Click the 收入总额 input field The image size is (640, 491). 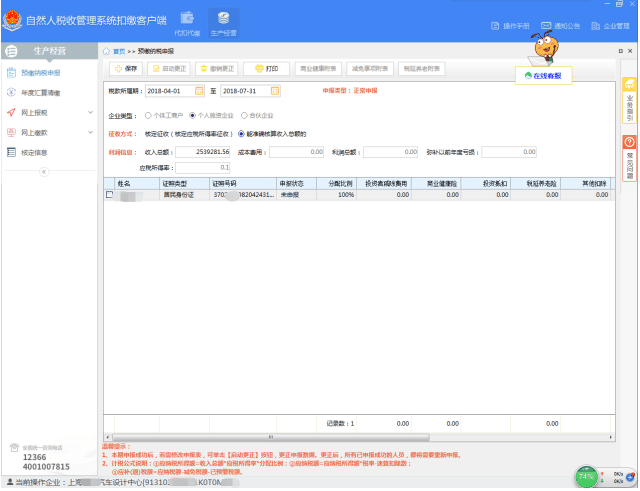tap(203, 152)
